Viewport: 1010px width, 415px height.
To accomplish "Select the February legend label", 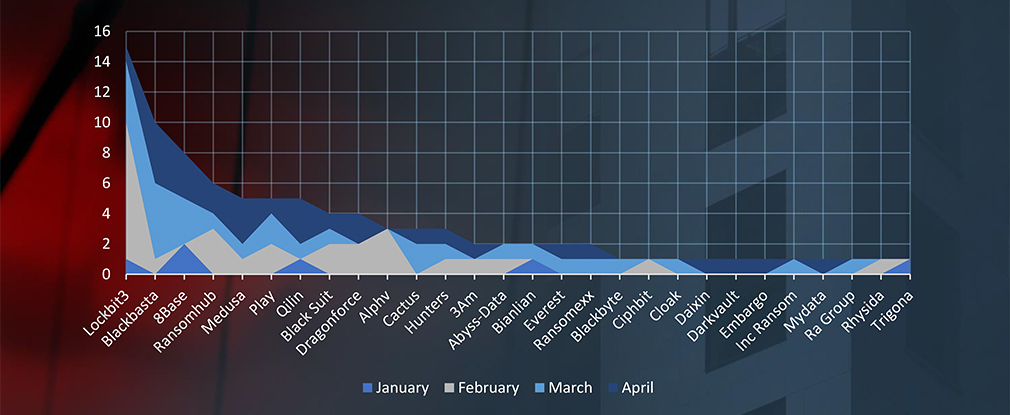I will 488,388.
